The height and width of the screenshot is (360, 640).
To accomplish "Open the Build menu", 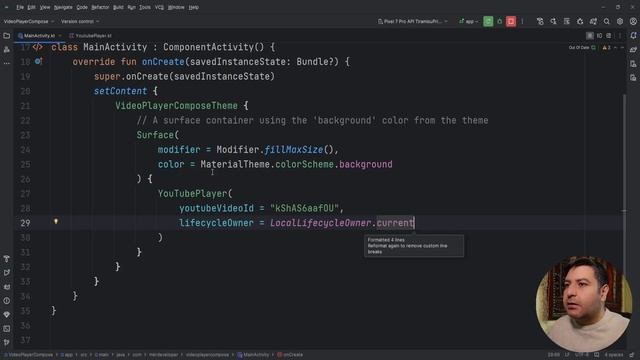I will click(118, 7).
